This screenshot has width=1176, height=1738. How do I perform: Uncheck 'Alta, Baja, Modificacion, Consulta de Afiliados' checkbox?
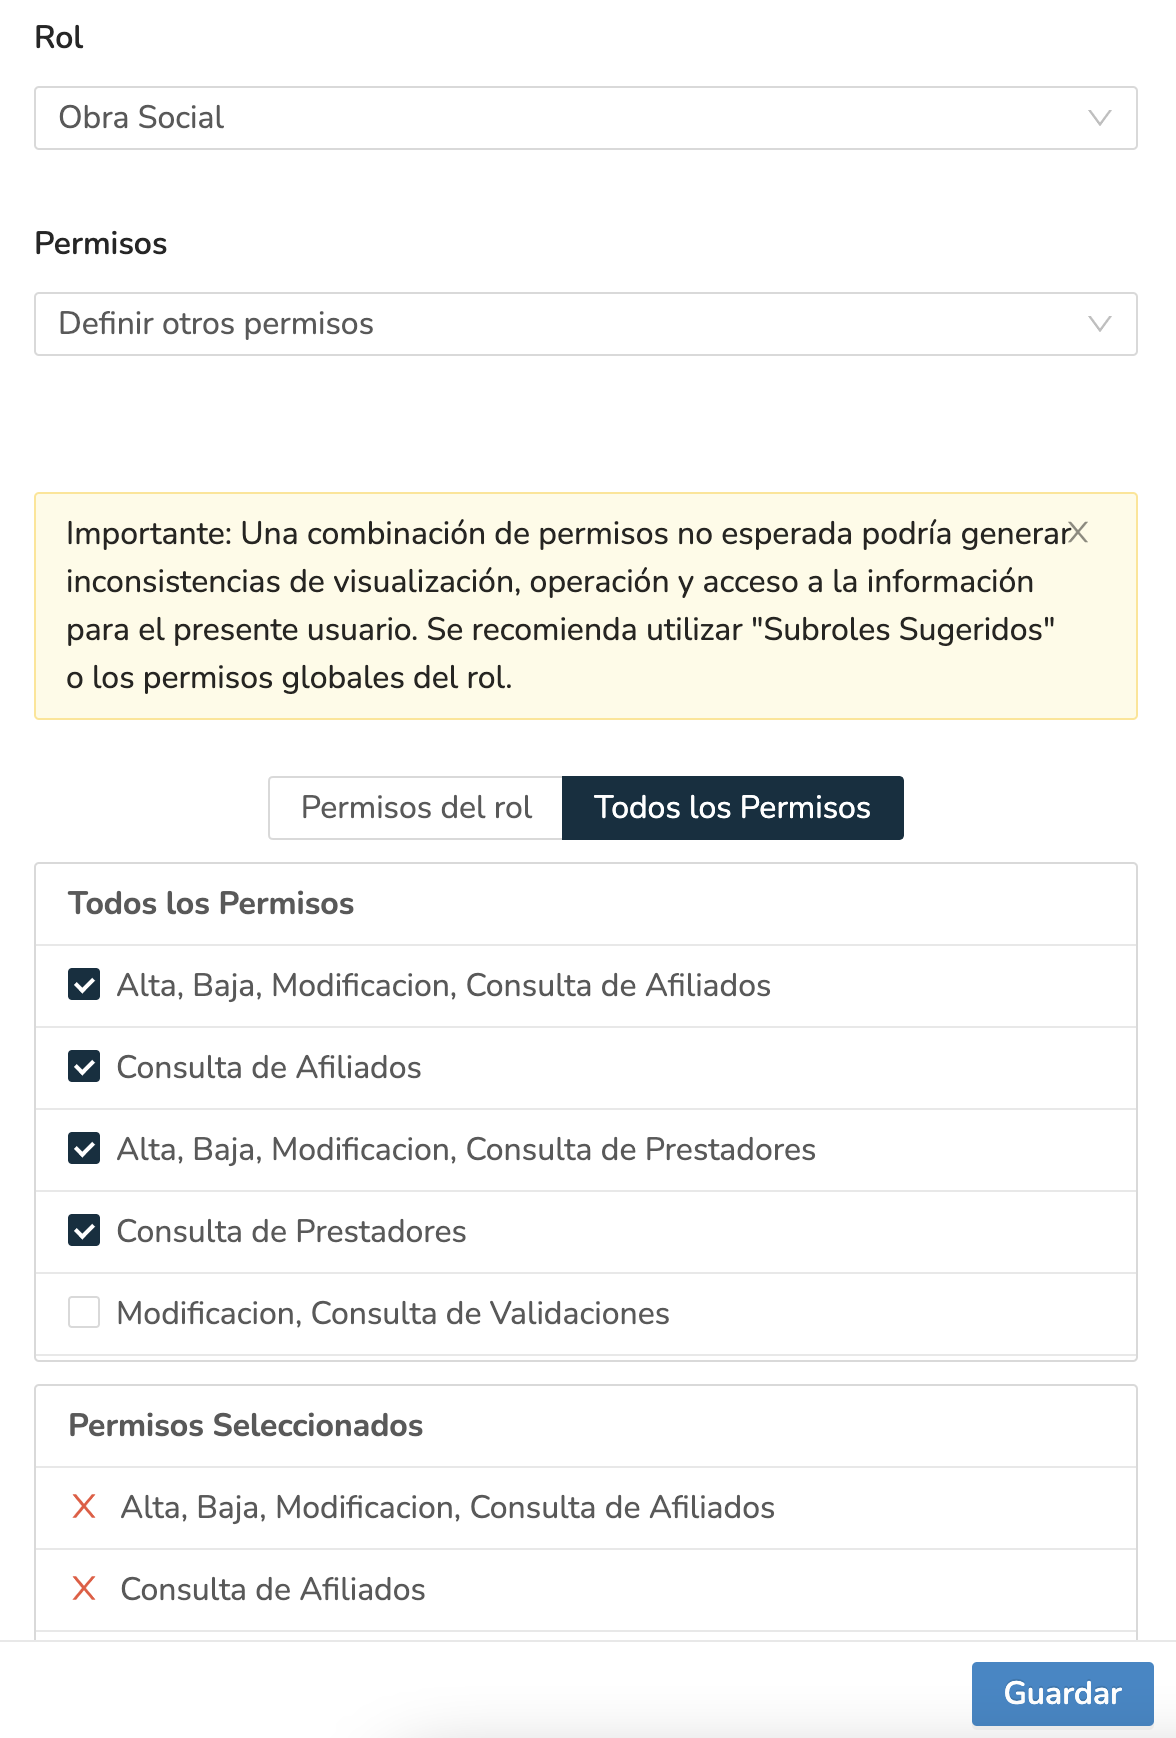(84, 985)
